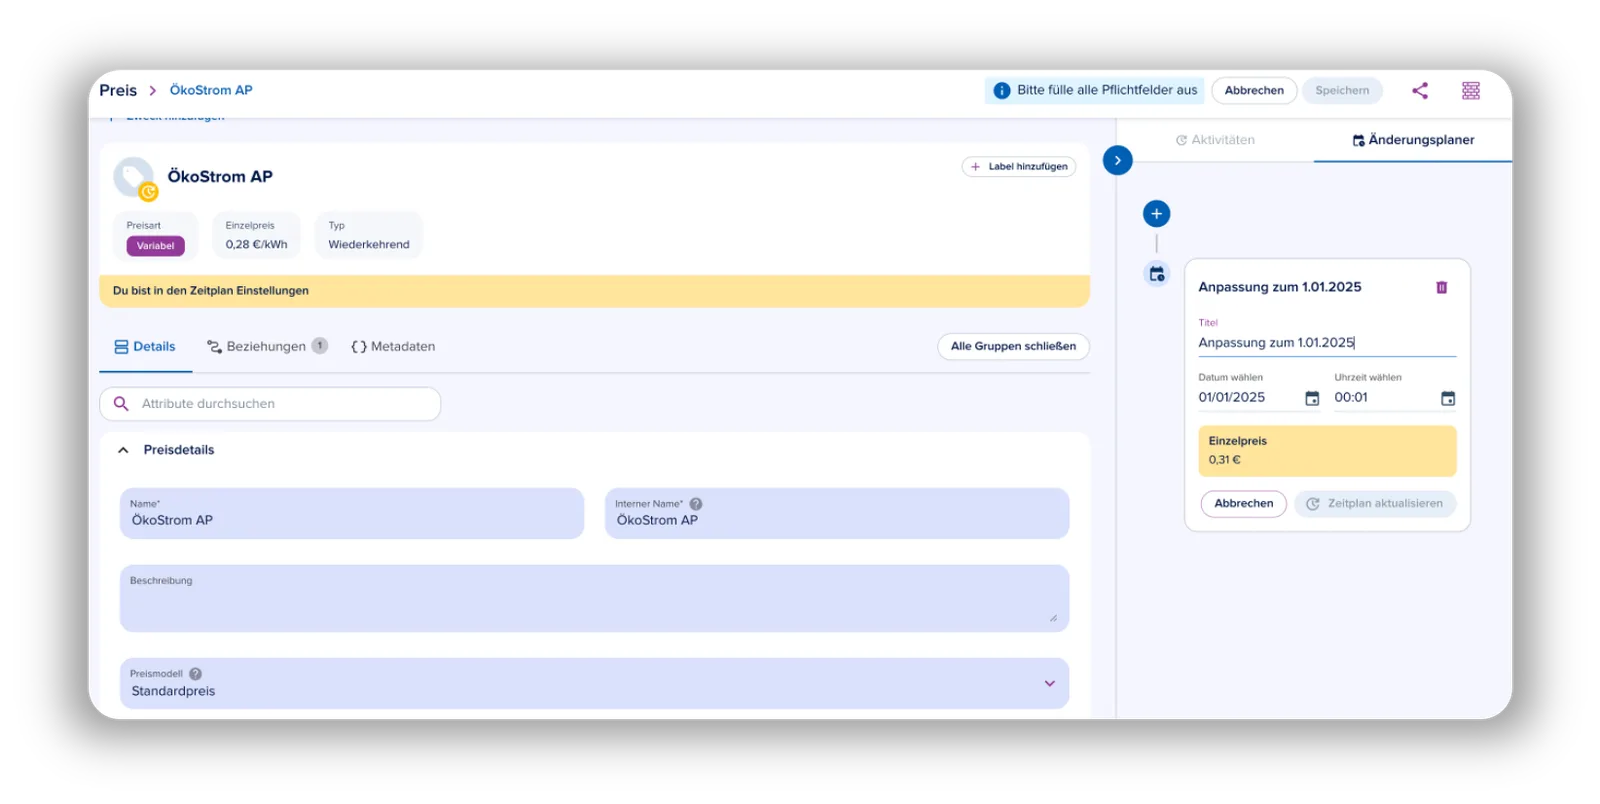
Task: Go to Preis breadcrumb link
Action: tap(118, 91)
